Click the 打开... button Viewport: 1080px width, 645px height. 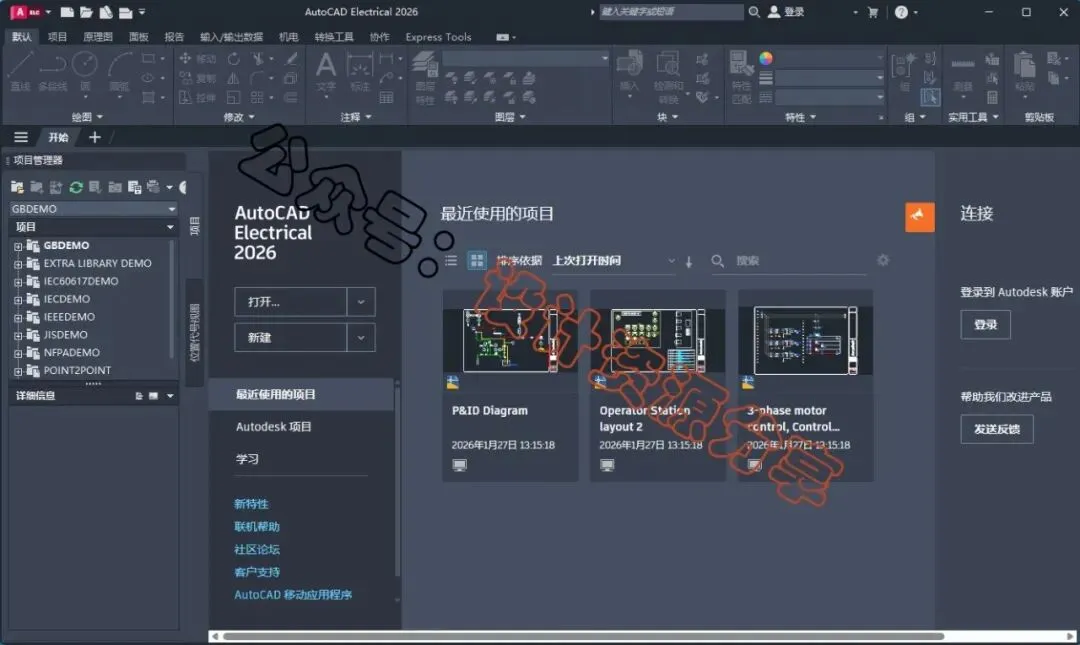(x=290, y=302)
